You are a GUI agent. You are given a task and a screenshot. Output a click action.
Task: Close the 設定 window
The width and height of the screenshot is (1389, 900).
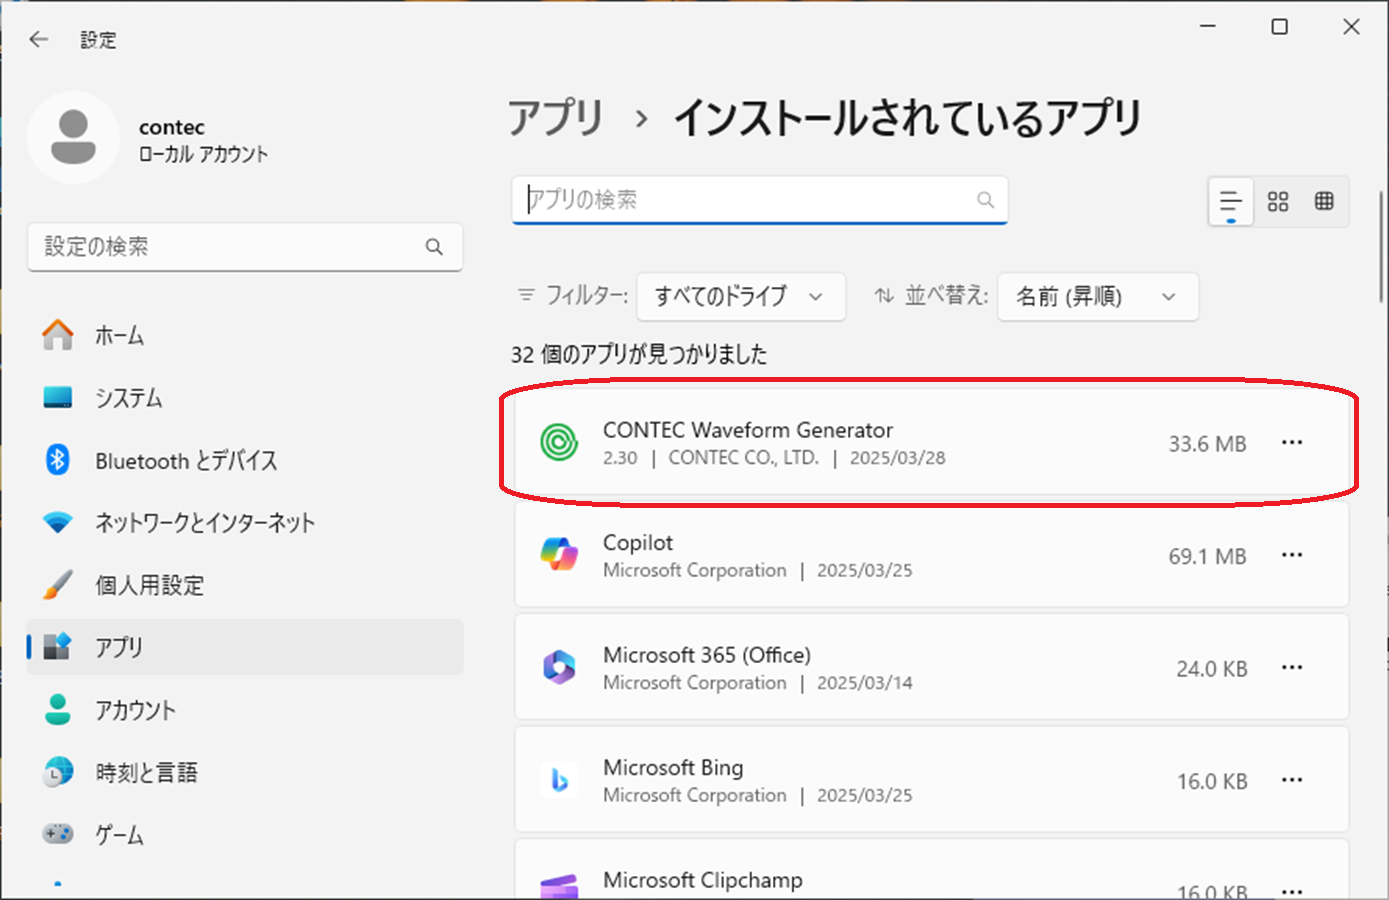pos(1351,27)
